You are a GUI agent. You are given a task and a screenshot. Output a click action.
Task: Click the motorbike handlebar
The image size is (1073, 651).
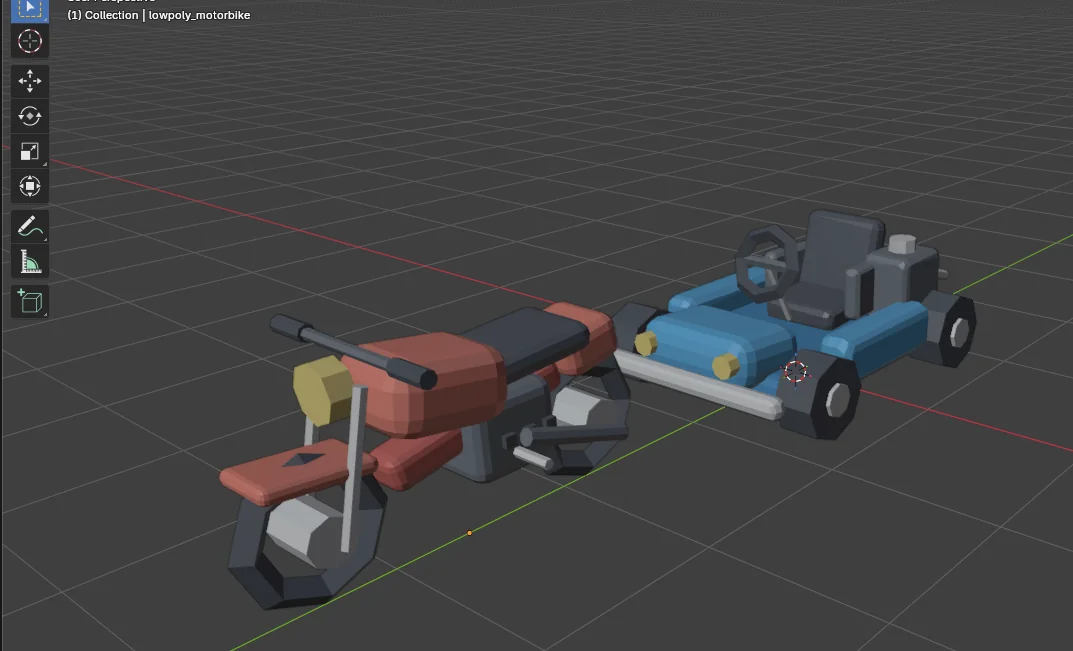click(x=352, y=352)
